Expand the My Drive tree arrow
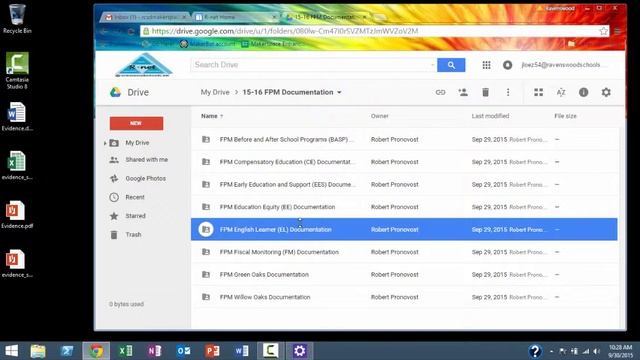This screenshot has width=640, height=360. coord(105,143)
